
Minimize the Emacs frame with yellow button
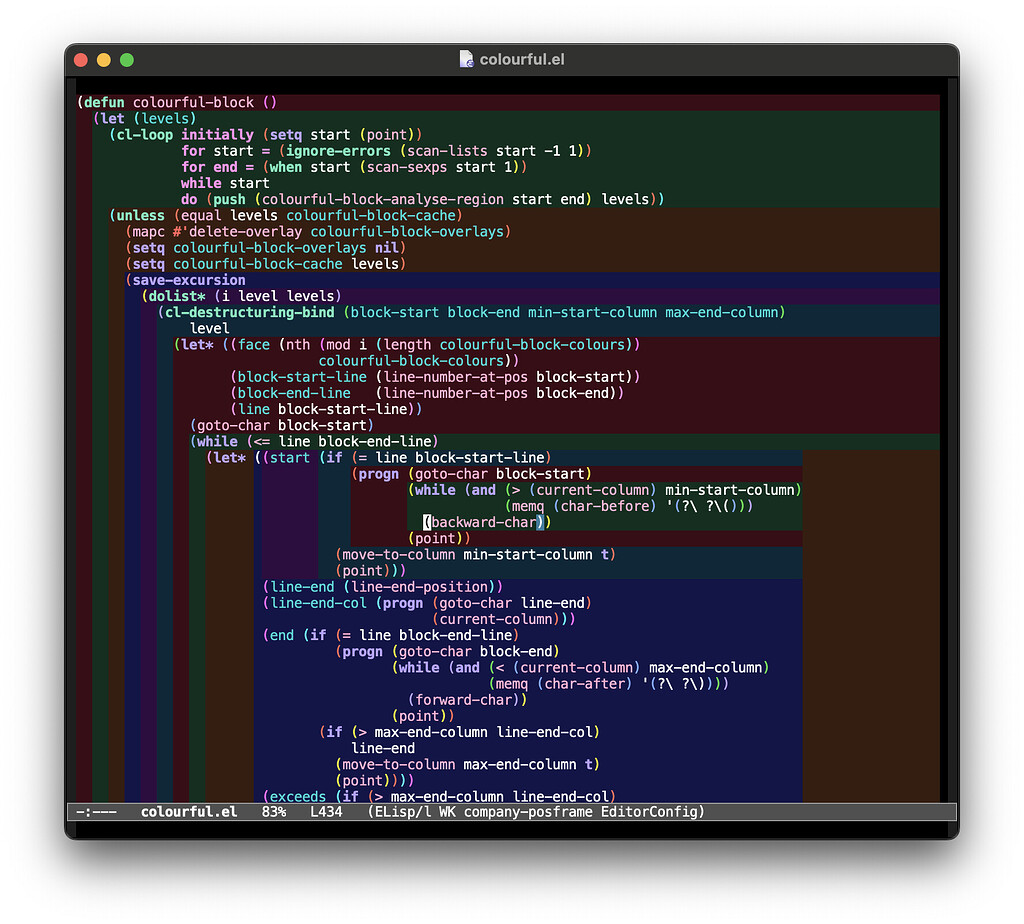[x=103, y=59]
